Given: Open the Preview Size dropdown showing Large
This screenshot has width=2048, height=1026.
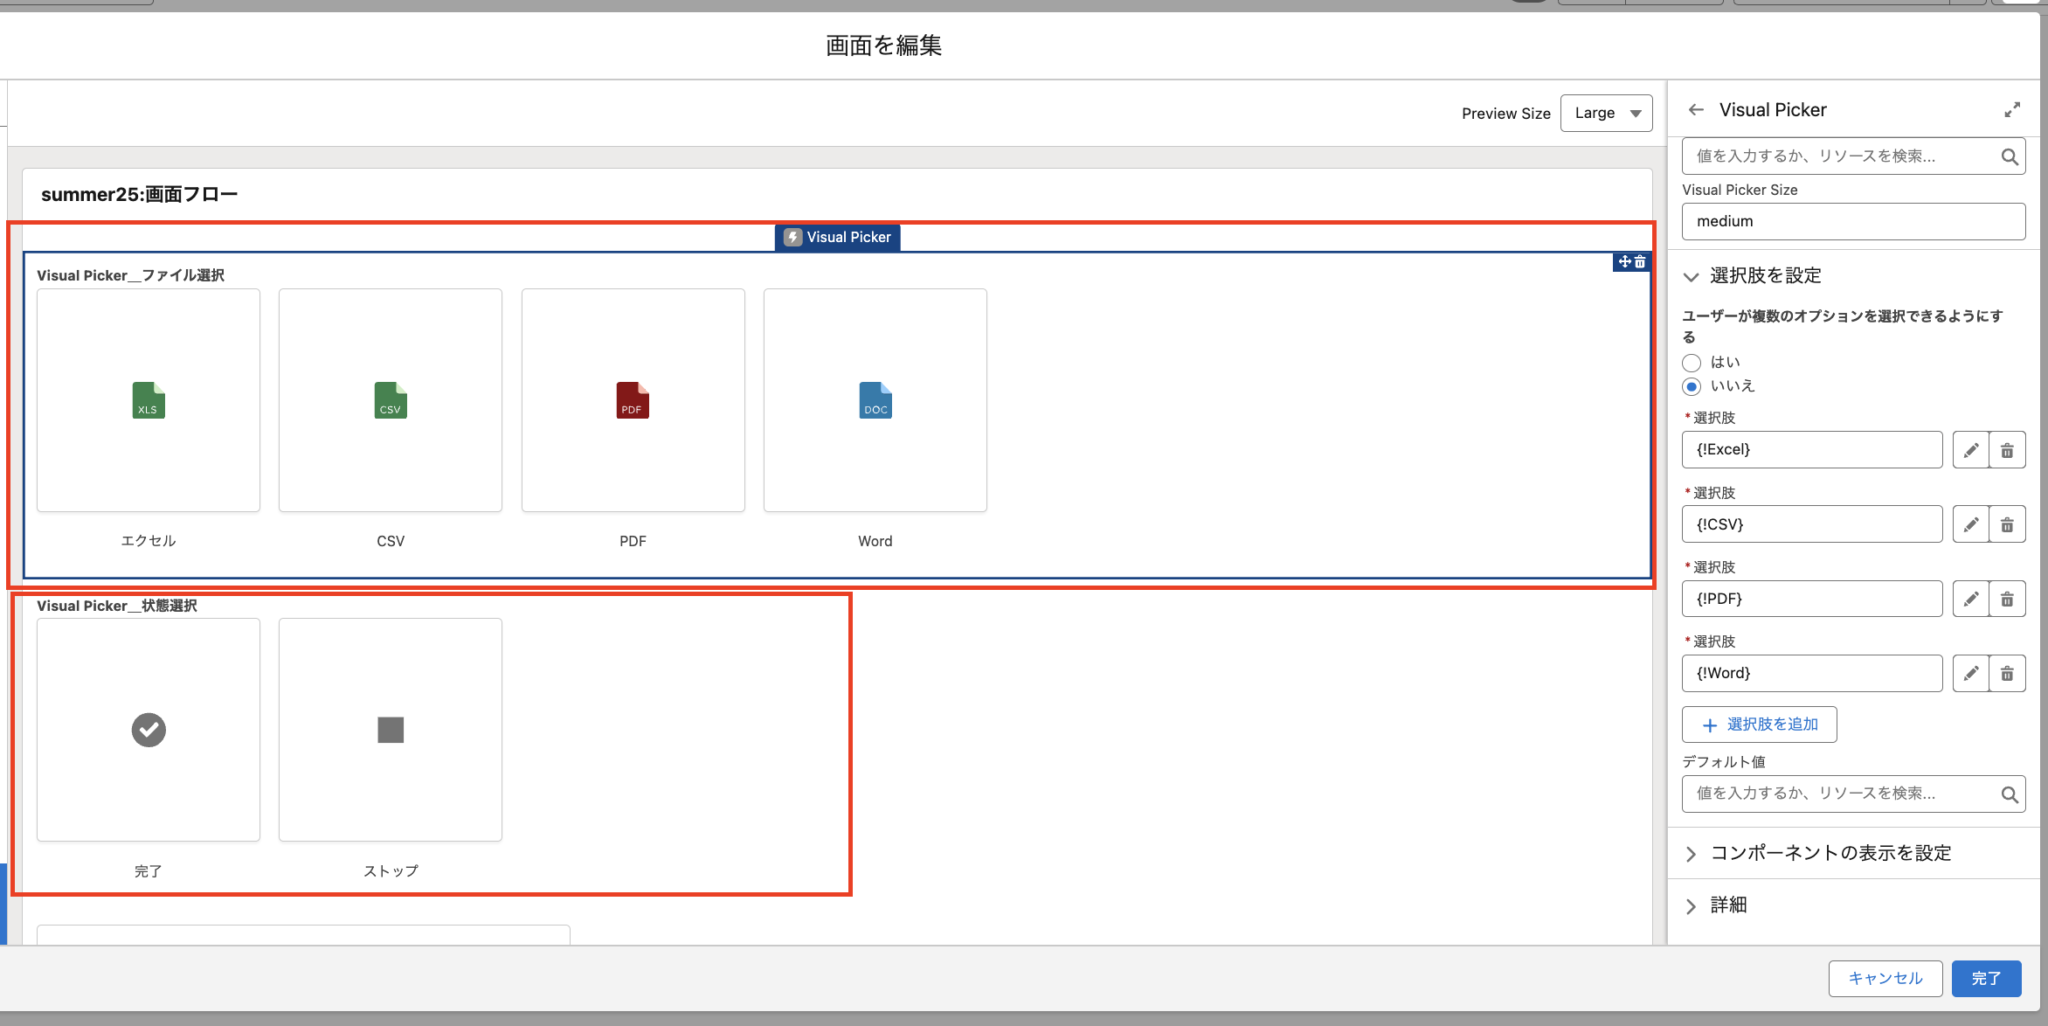Looking at the screenshot, I should pyautogui.click(x=1606, y=113).
